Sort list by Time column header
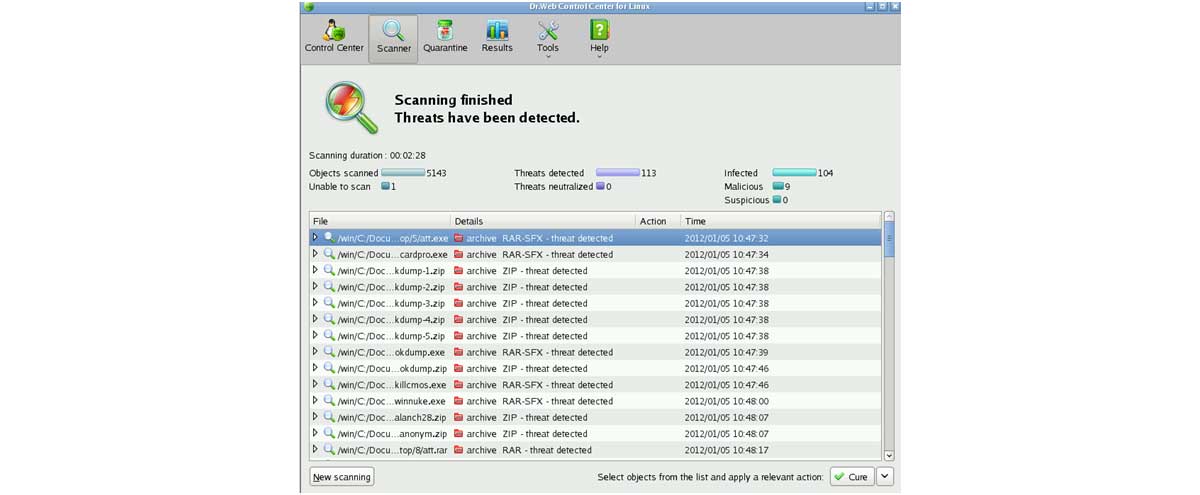Viewport: 1200px width, 495px height. (781, 221)
